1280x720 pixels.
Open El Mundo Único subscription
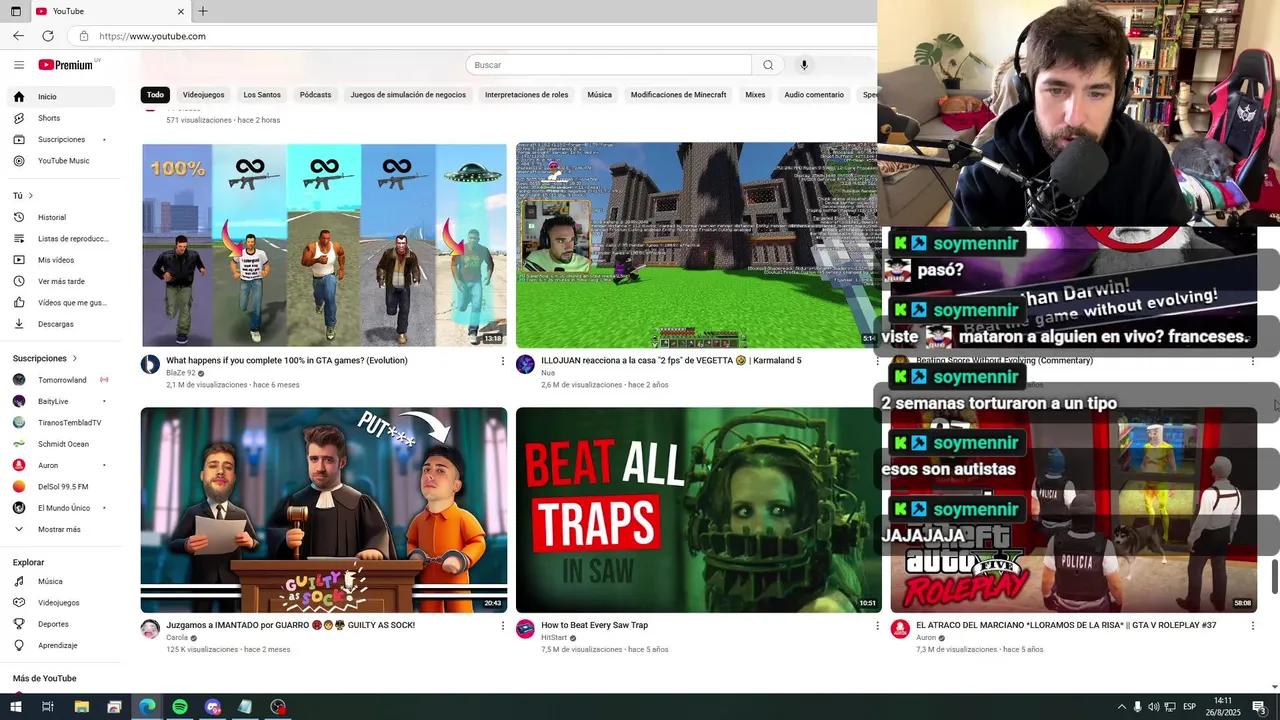coord(62,508)
